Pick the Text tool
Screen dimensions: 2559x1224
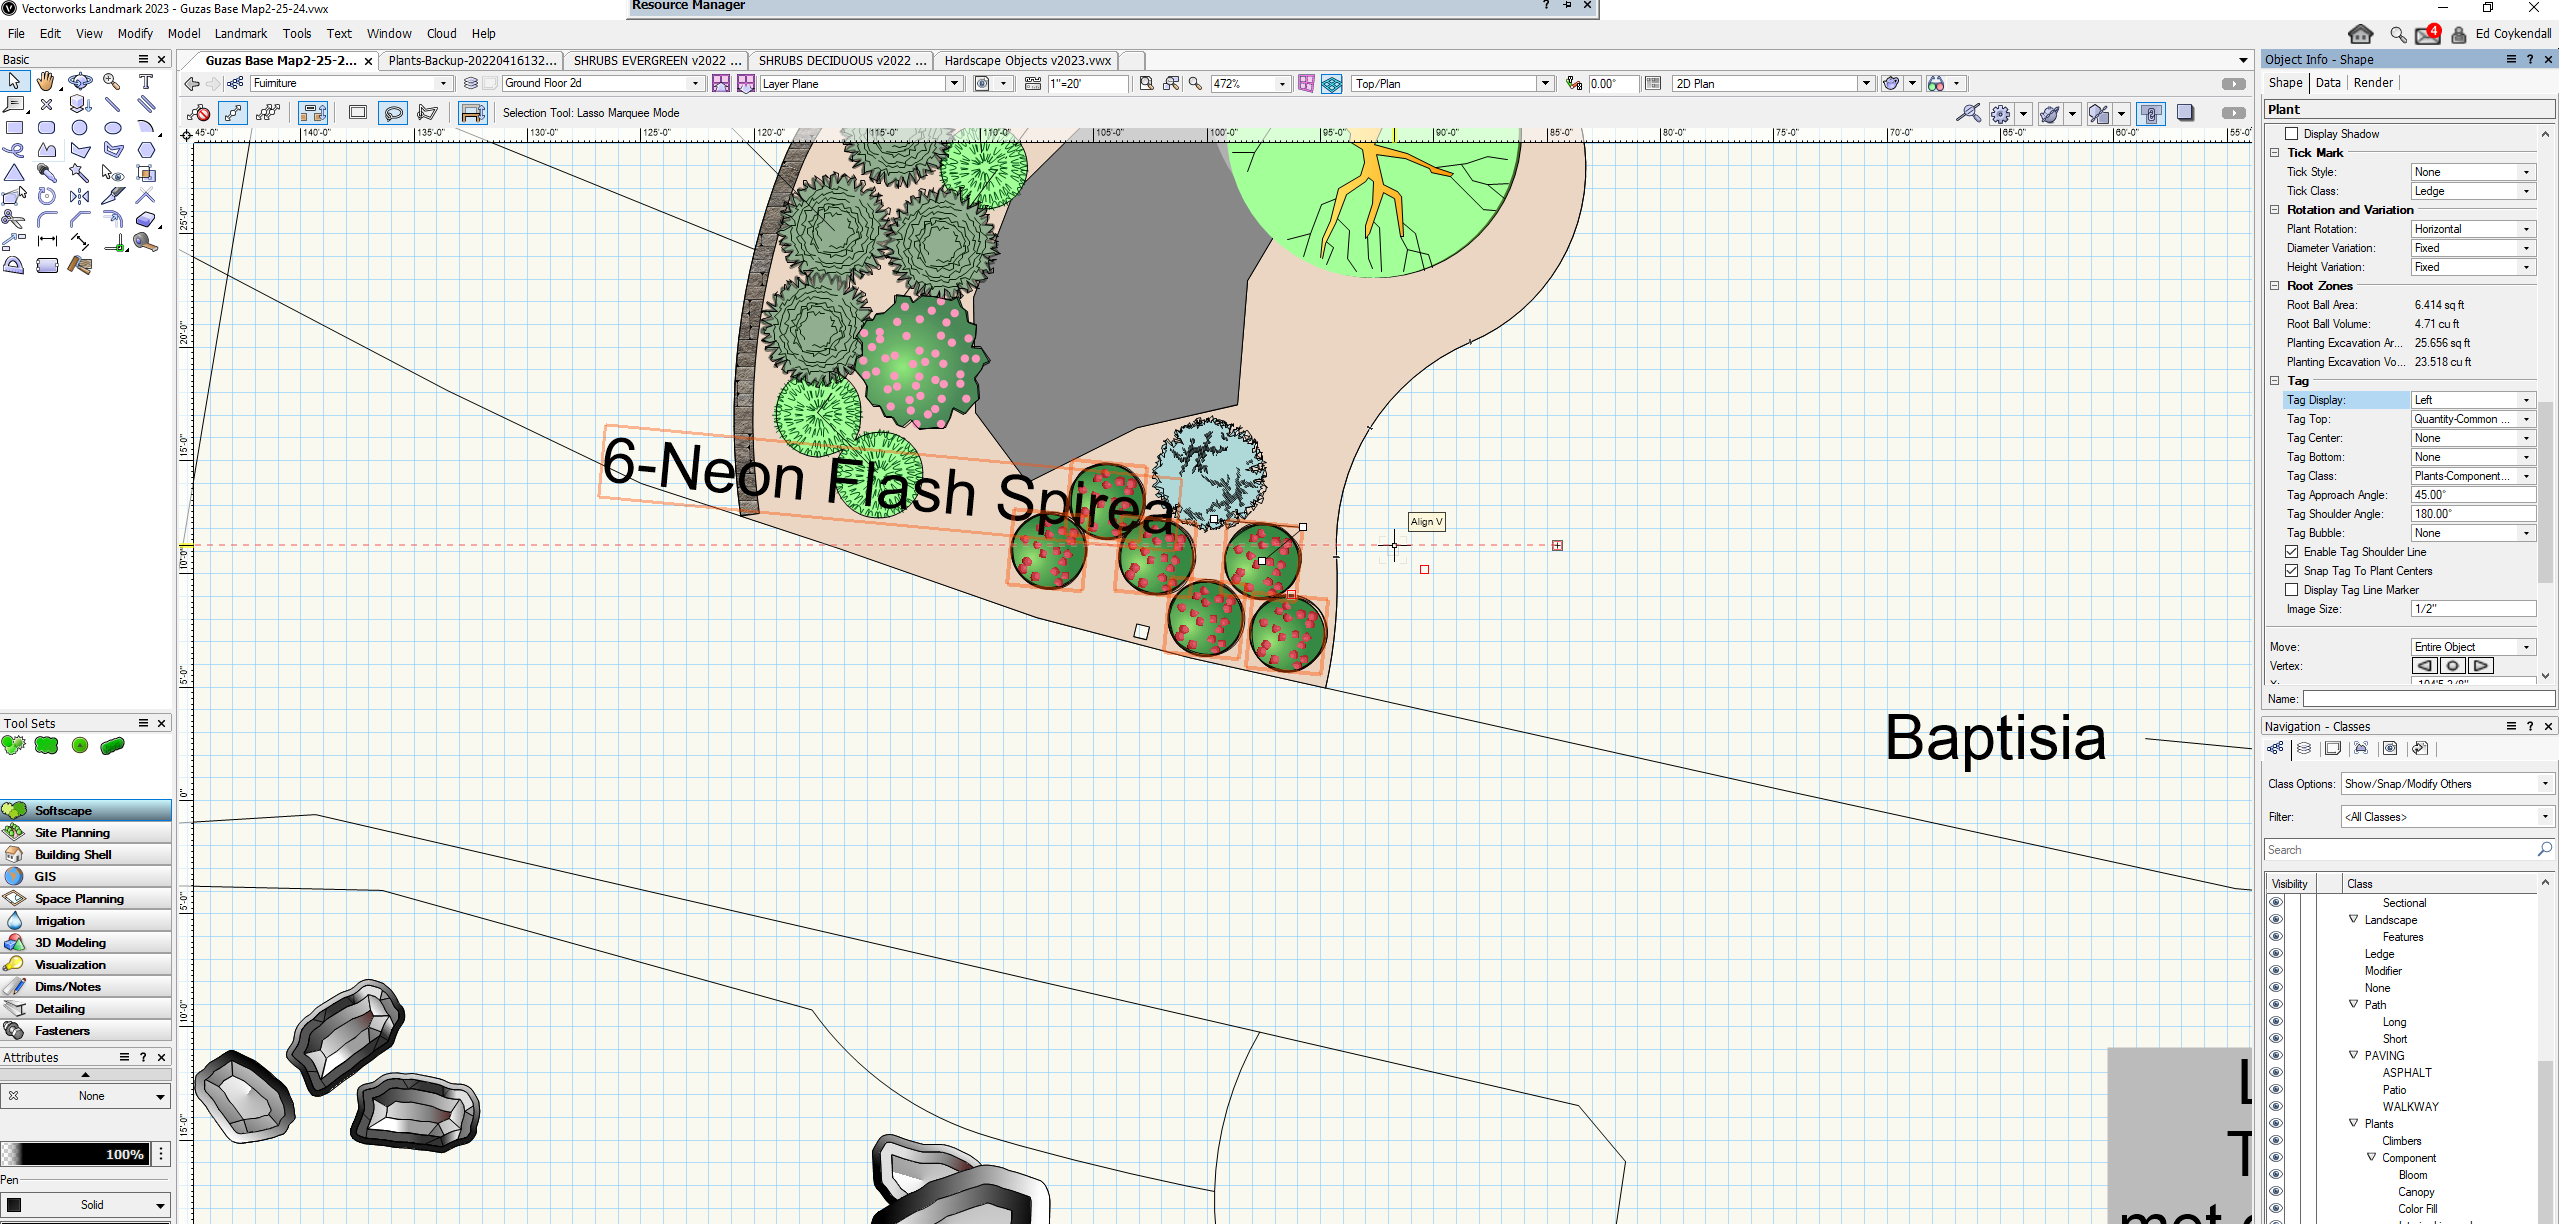[146, 81]
